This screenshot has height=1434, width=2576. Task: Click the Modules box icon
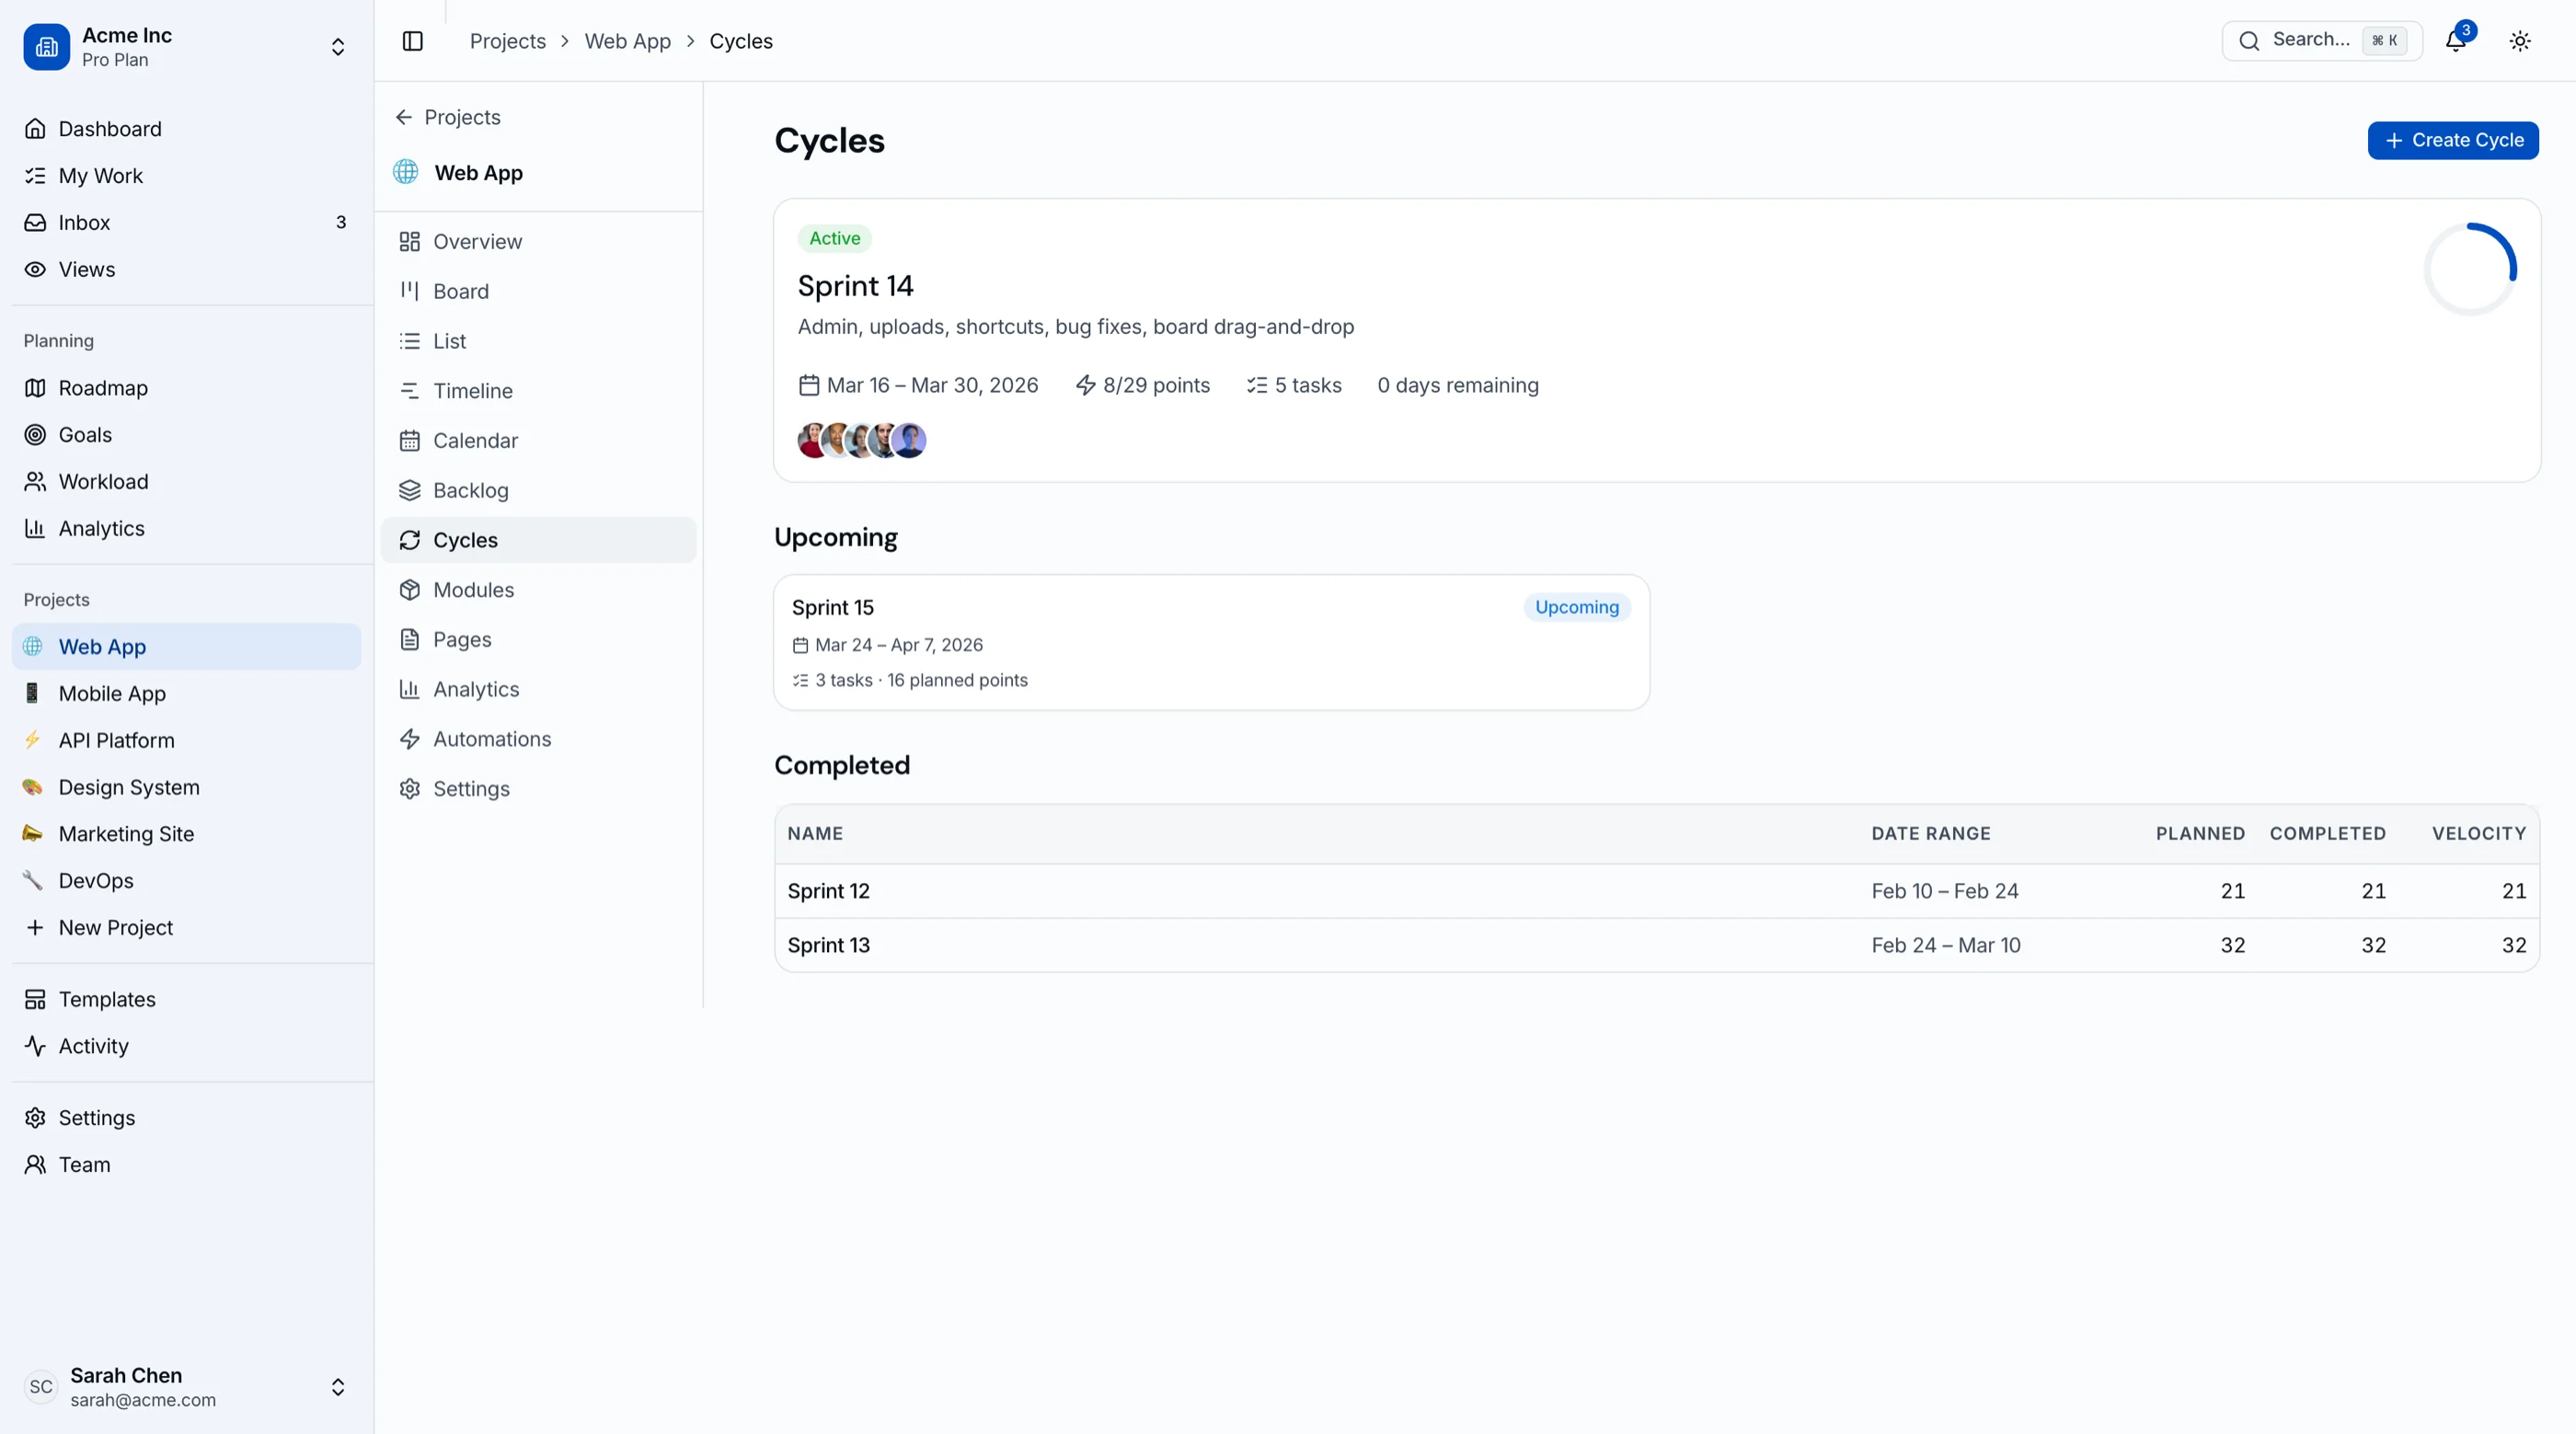[410, 590]
